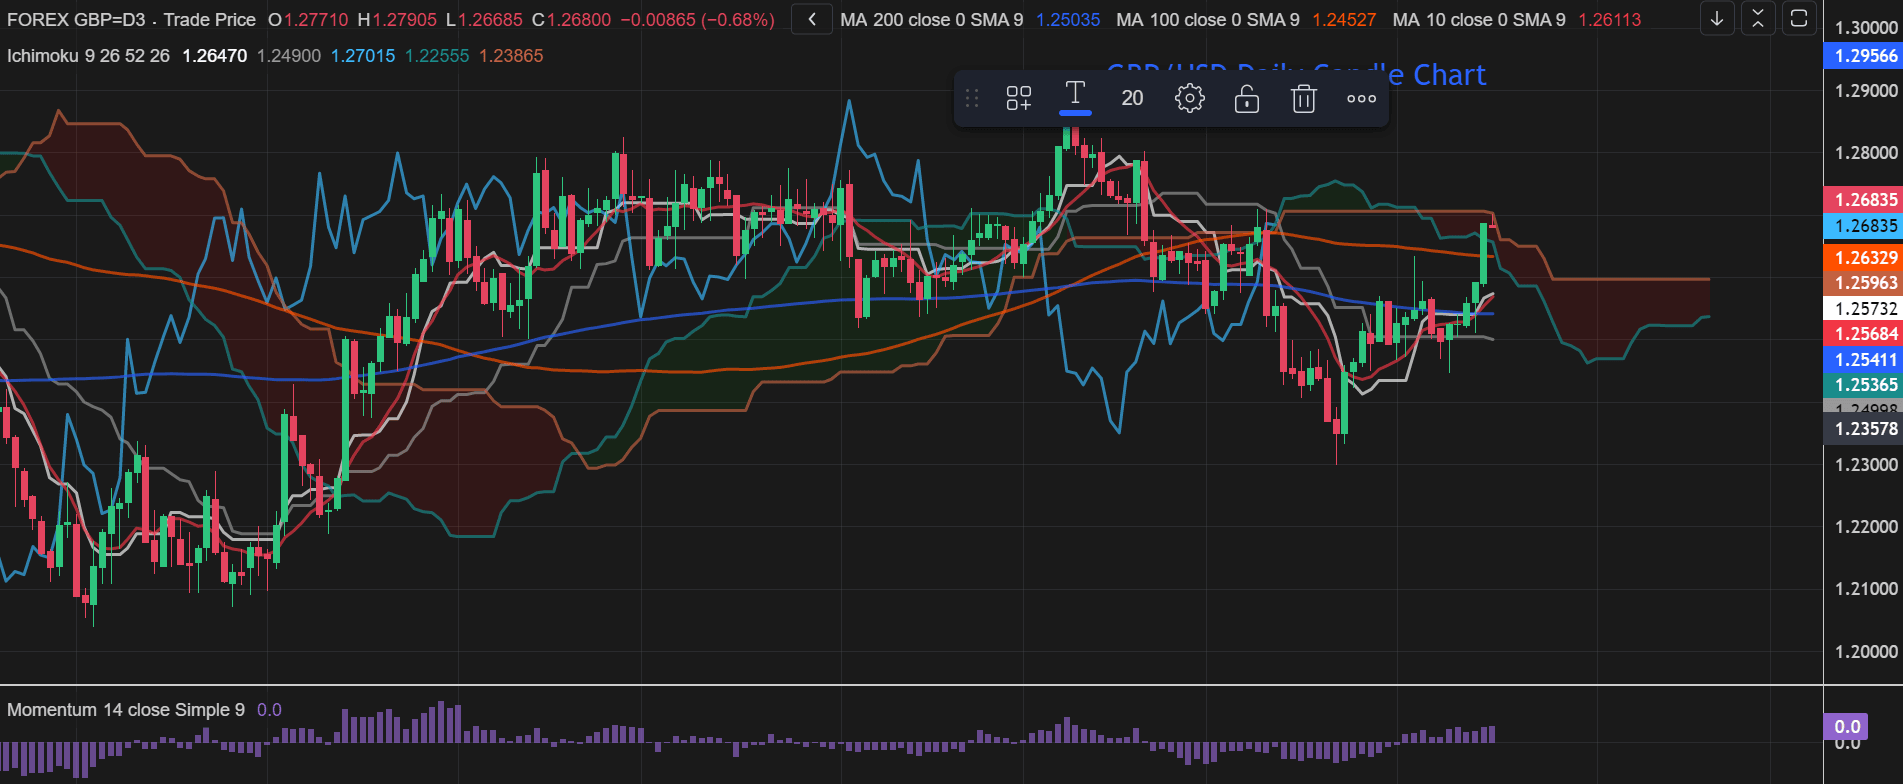Open text settings gear icon
The height and width of the screenshot is (784, 1903).
click(1189, 98)
